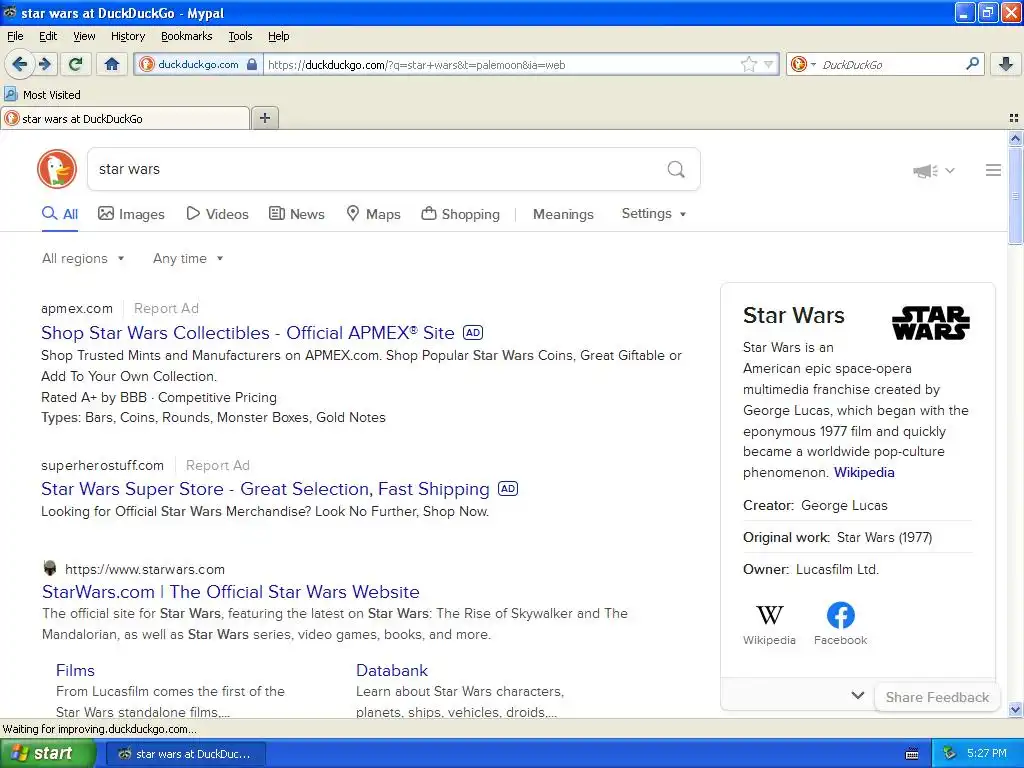
Task: Switch to the News tab
Action: [x=296, y=214]
